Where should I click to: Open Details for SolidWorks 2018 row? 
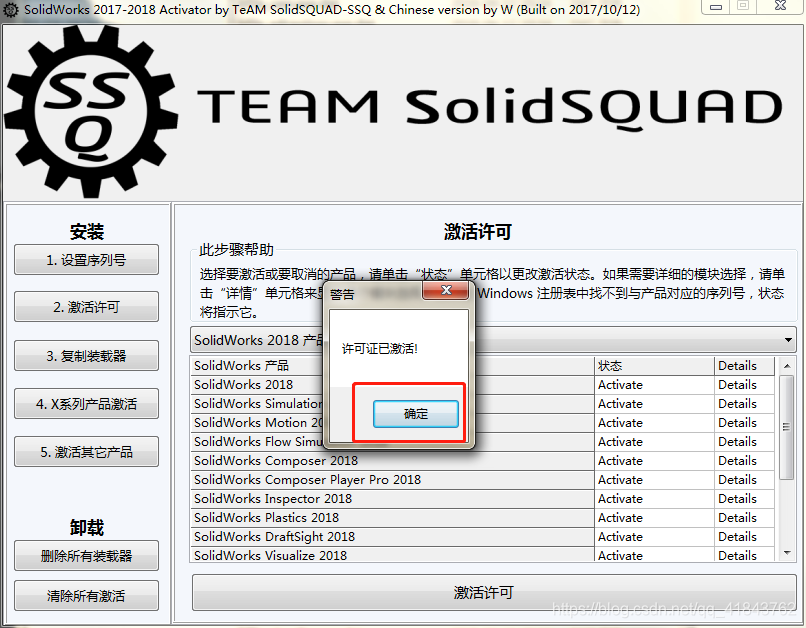point(744,385)
